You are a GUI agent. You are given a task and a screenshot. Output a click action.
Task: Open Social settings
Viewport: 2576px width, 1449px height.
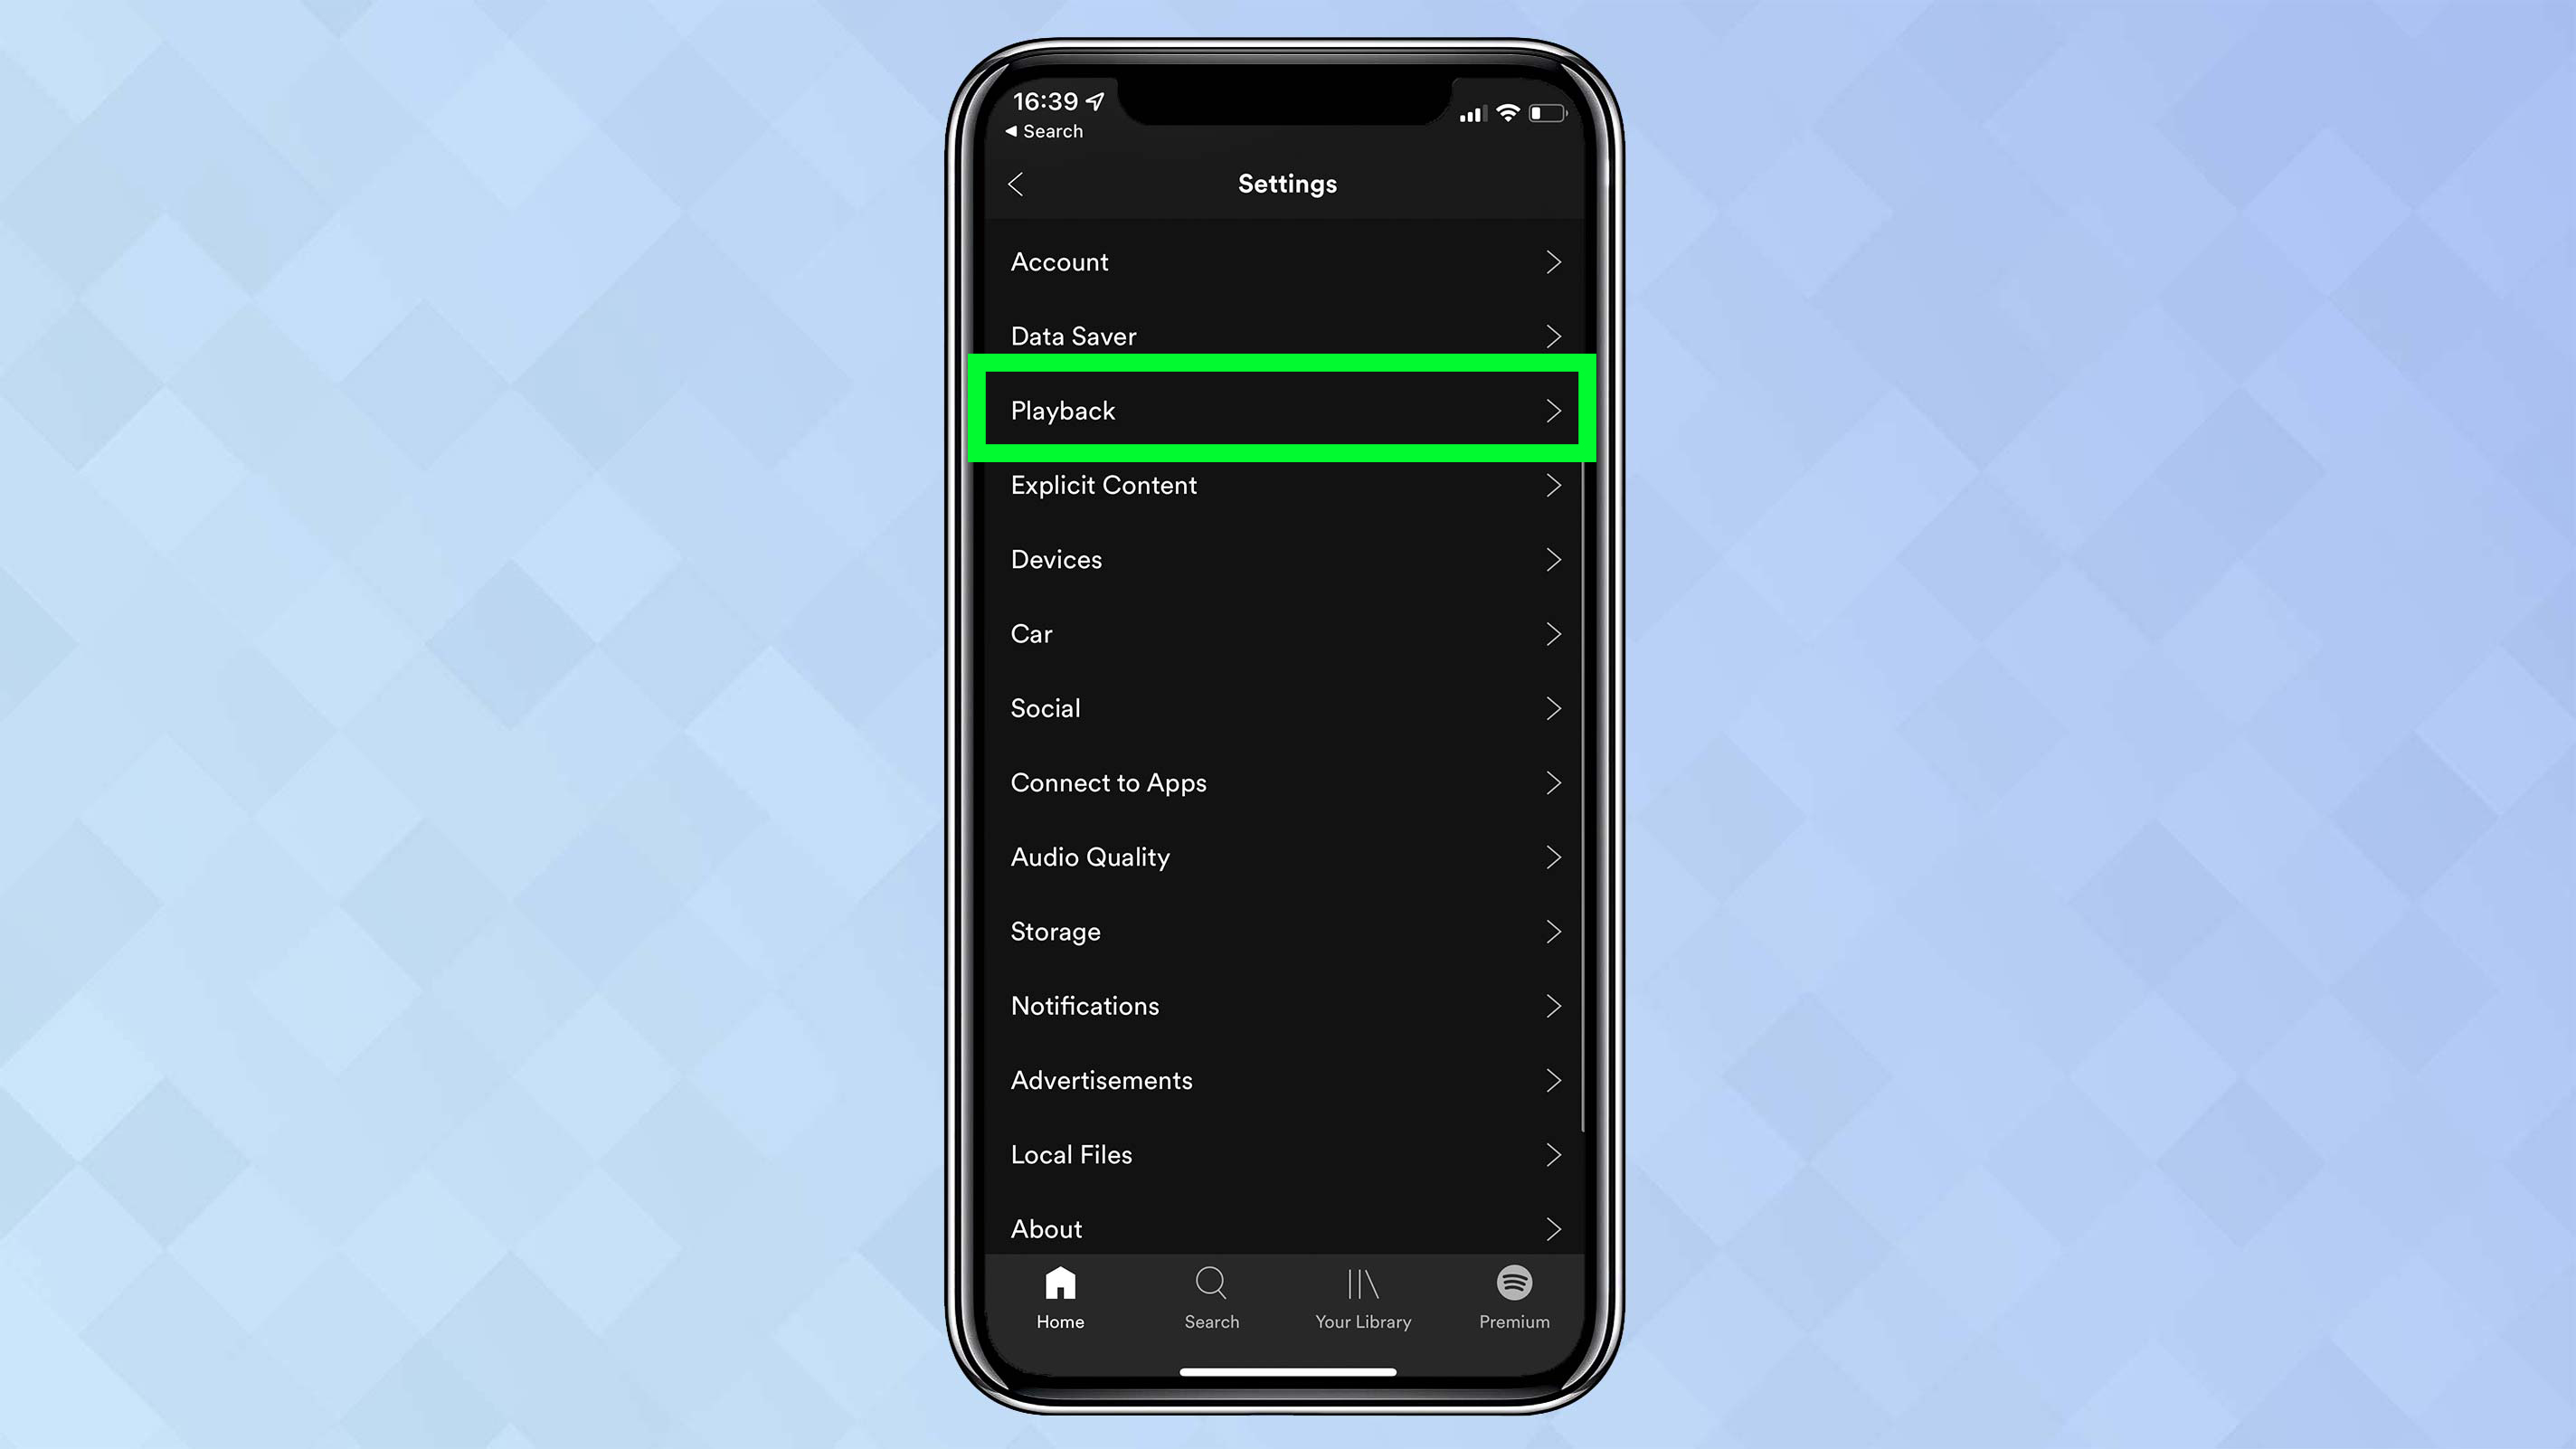tap(1288, 707)
